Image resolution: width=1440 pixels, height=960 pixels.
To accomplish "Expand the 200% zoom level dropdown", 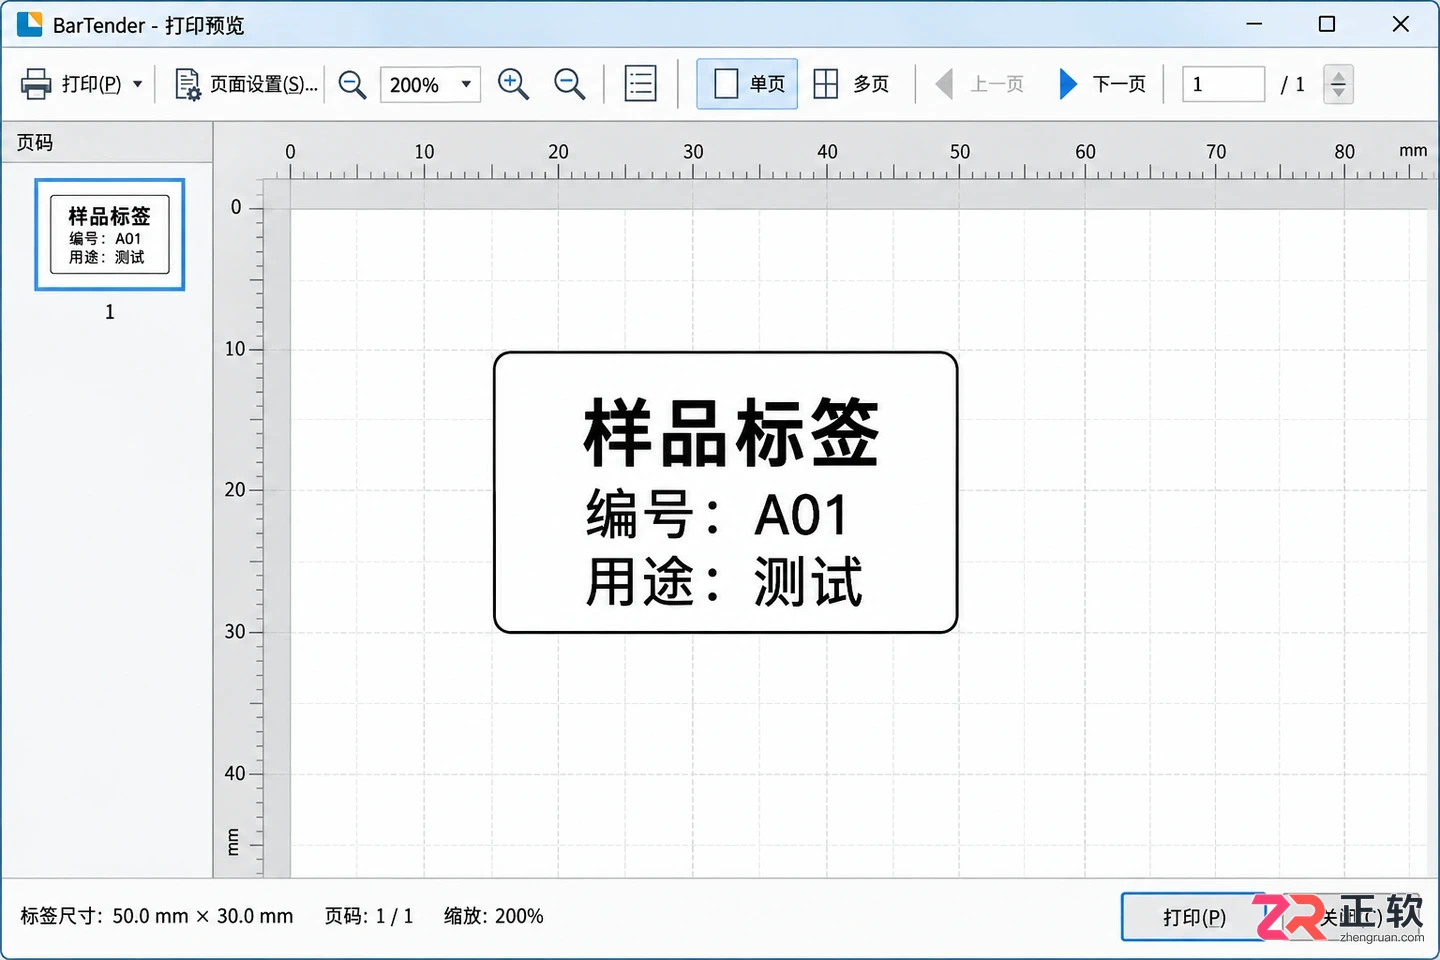I will [x=465, y=84].
